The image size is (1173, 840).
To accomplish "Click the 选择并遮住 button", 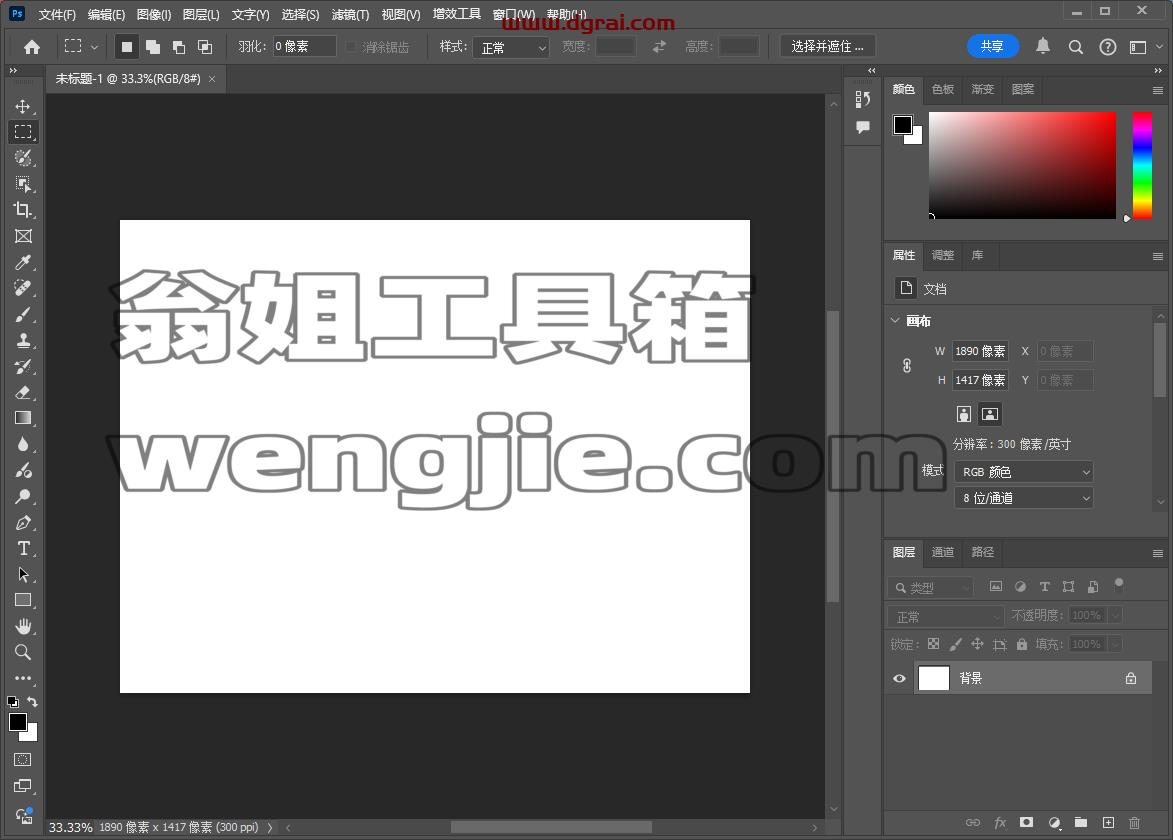I will (x=827, y=46).
